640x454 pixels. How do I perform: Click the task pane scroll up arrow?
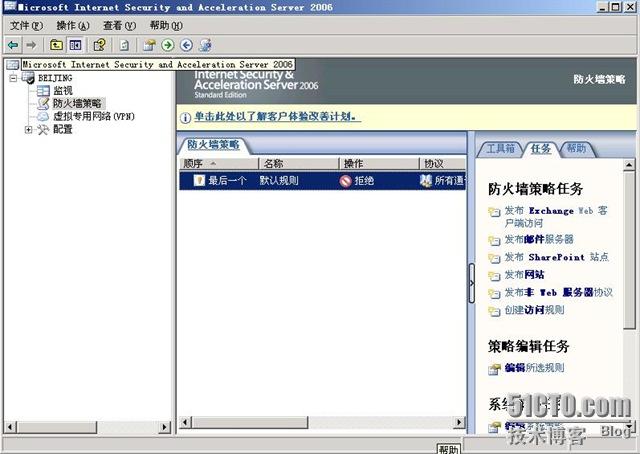(x=629, y=165)
